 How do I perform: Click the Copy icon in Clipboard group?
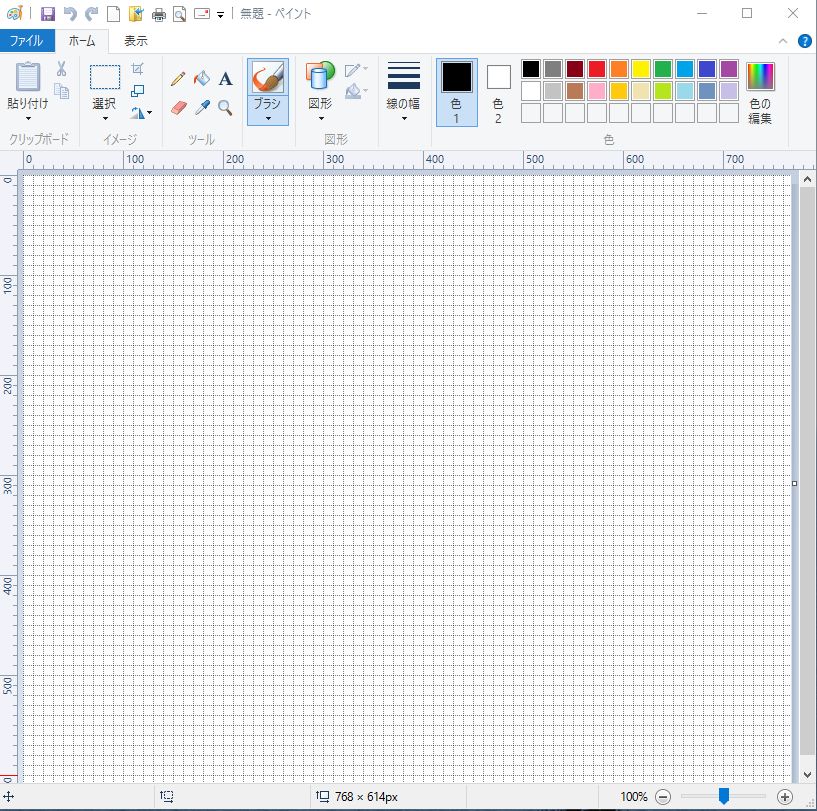61,91
